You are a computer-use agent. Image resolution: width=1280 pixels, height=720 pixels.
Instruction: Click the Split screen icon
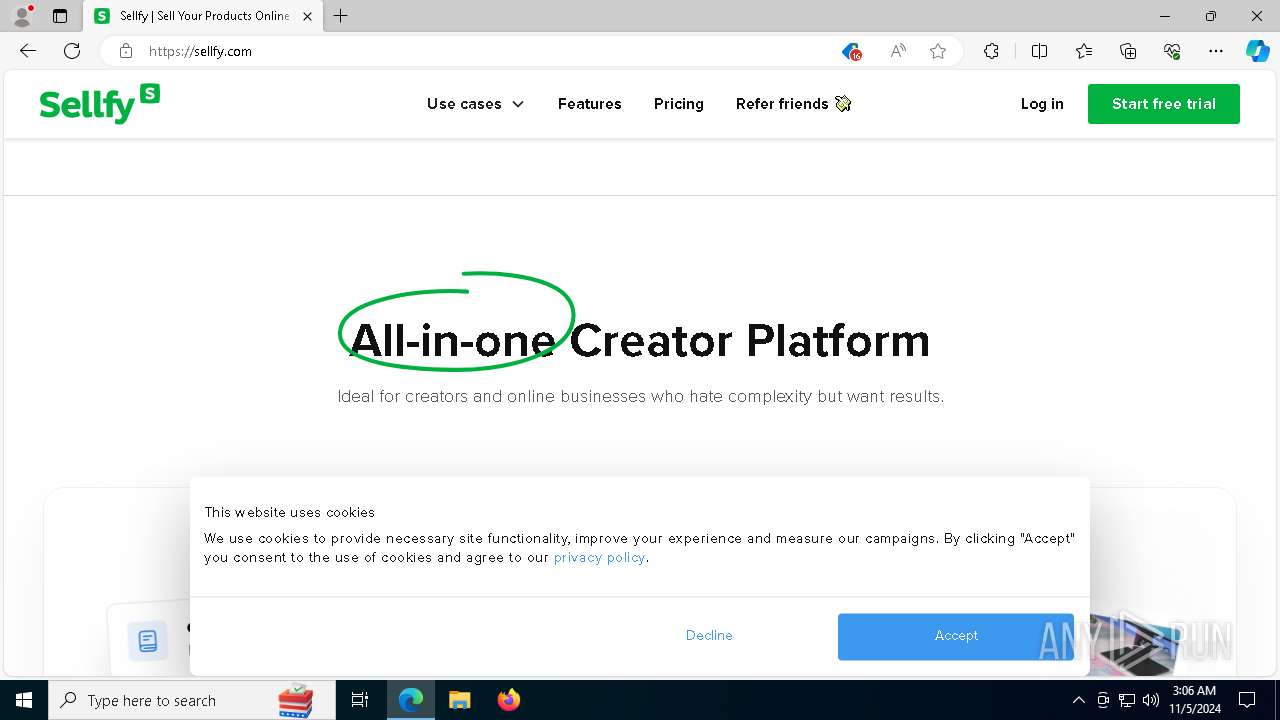(1039, 51)
